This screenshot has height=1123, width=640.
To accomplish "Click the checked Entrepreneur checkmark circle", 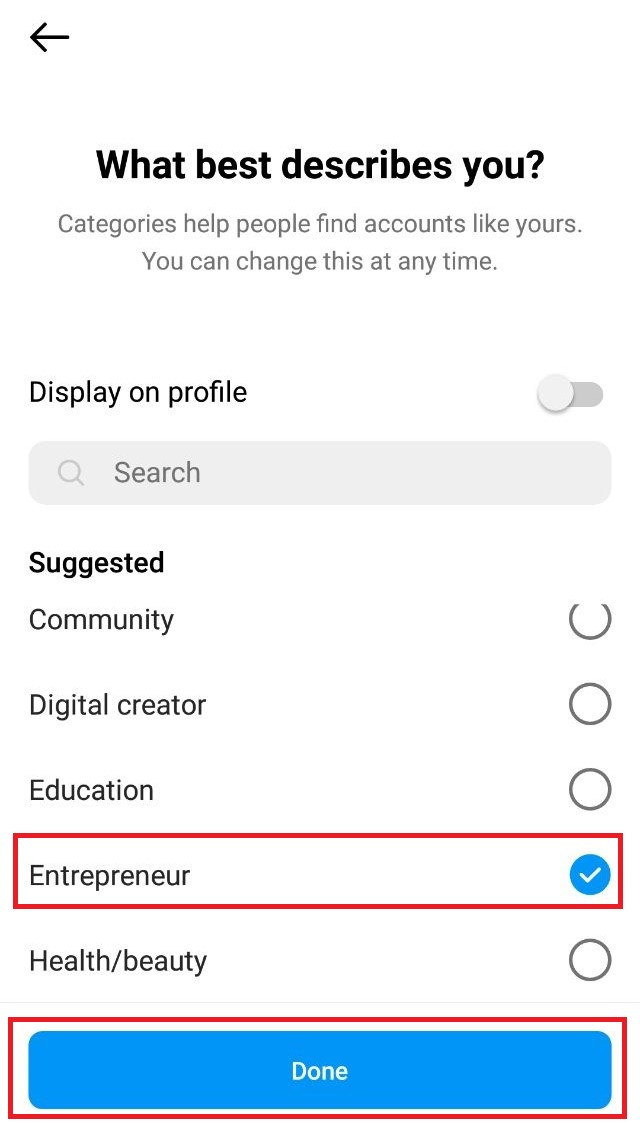I will coord(589,876).
